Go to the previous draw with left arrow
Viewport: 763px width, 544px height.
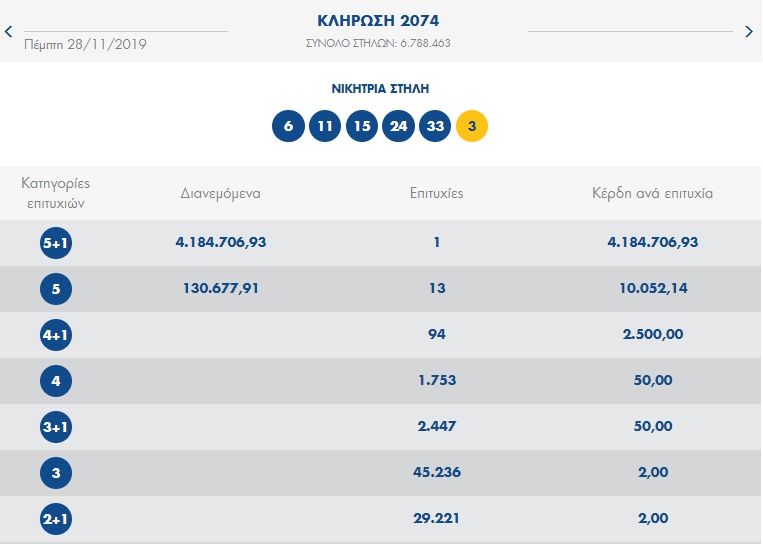coord(9,32)
